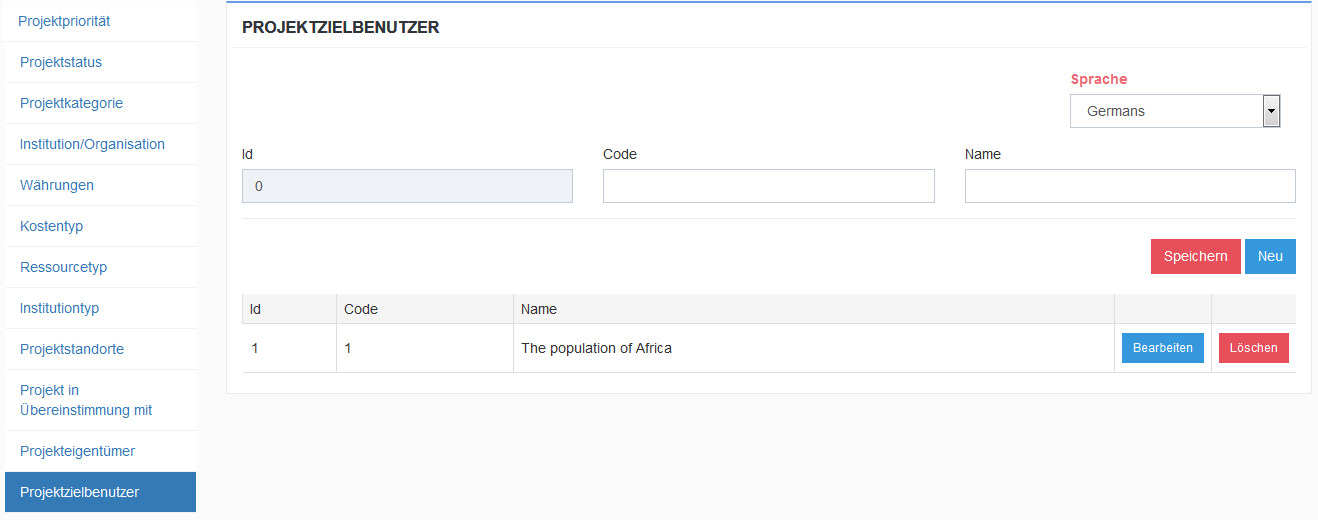Go to Projektstandorte
The width and height of the screenshot is (1318, 520).
point(72,349)
